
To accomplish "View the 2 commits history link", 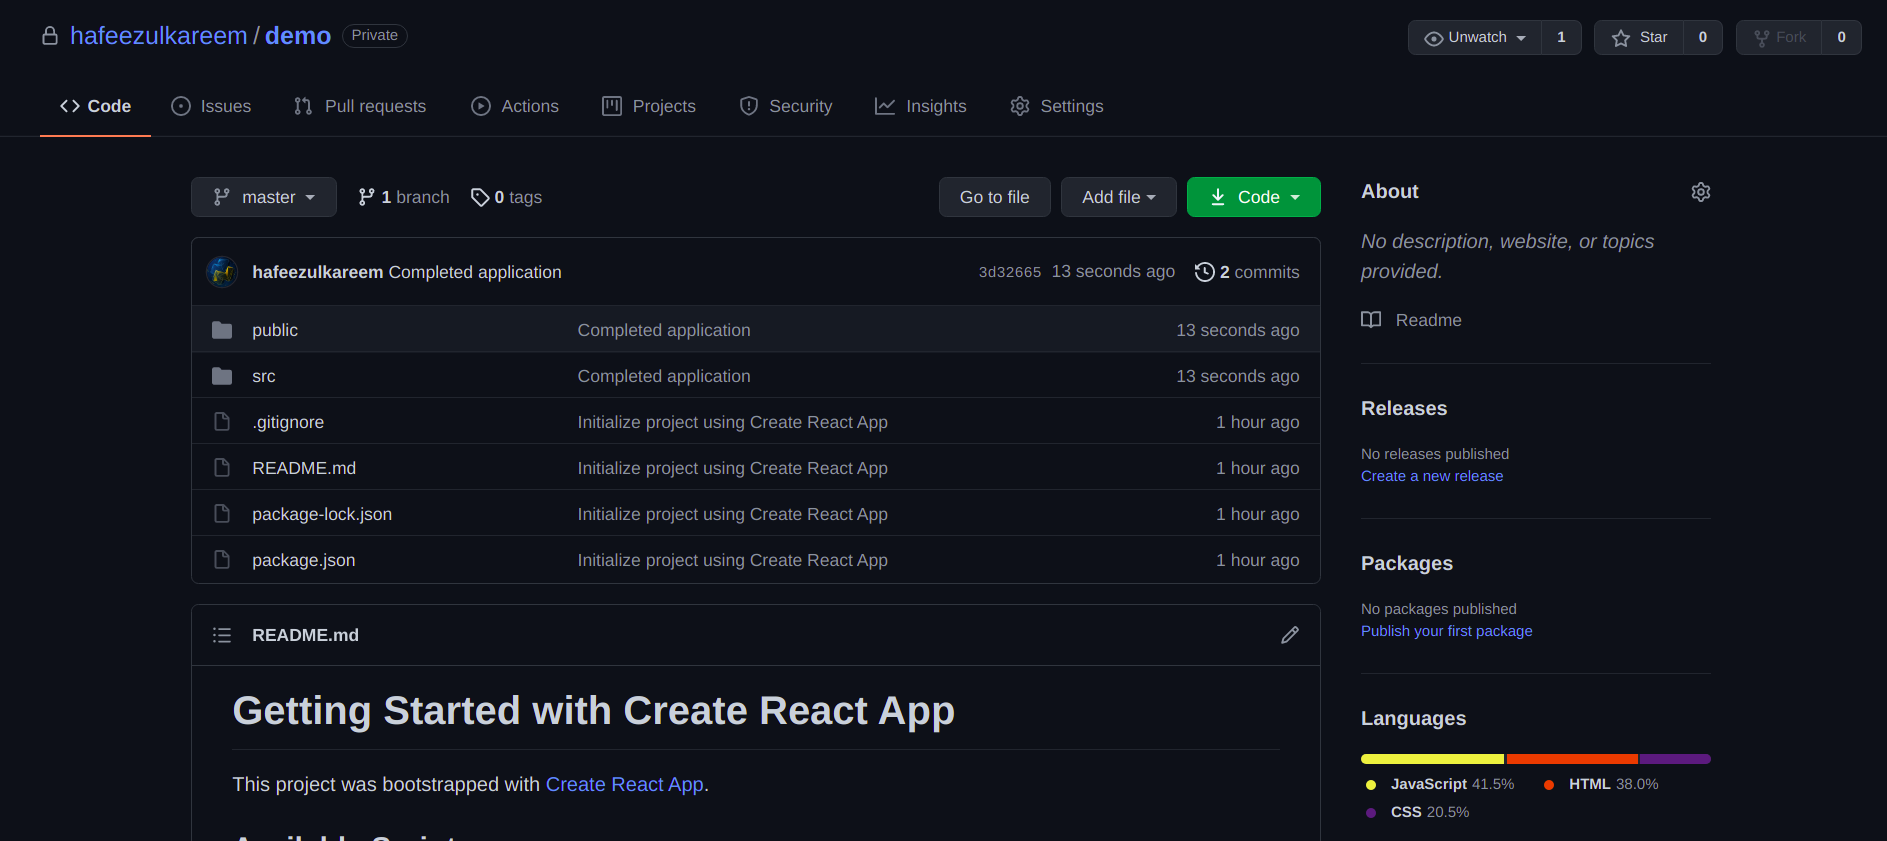I will coord(1247,272).
